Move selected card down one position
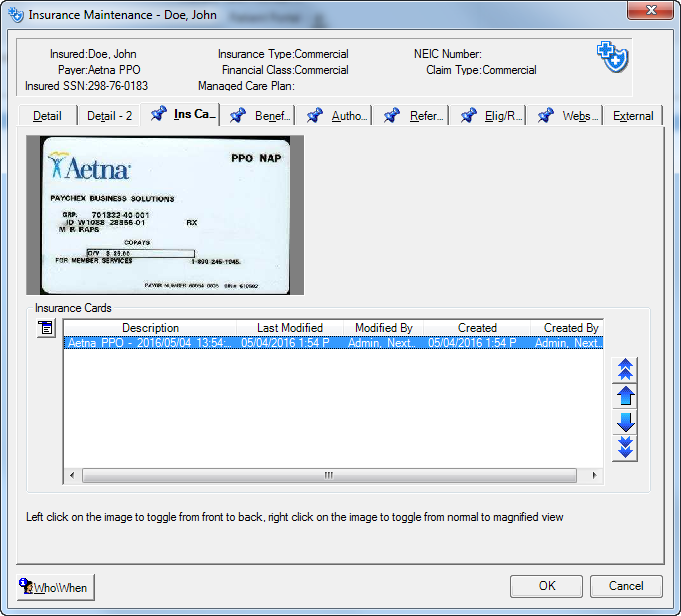Image resolution: width=681 pixels, height=616 pixels. click(626, 422)
